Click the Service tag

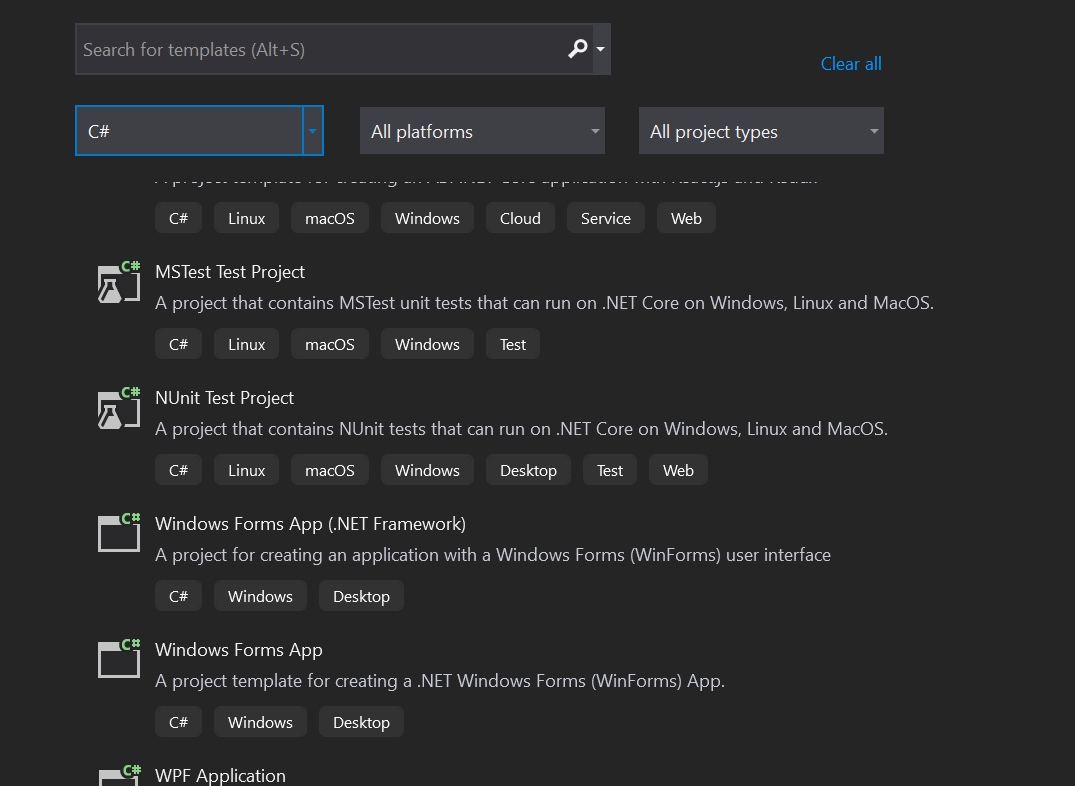(606, 218)
